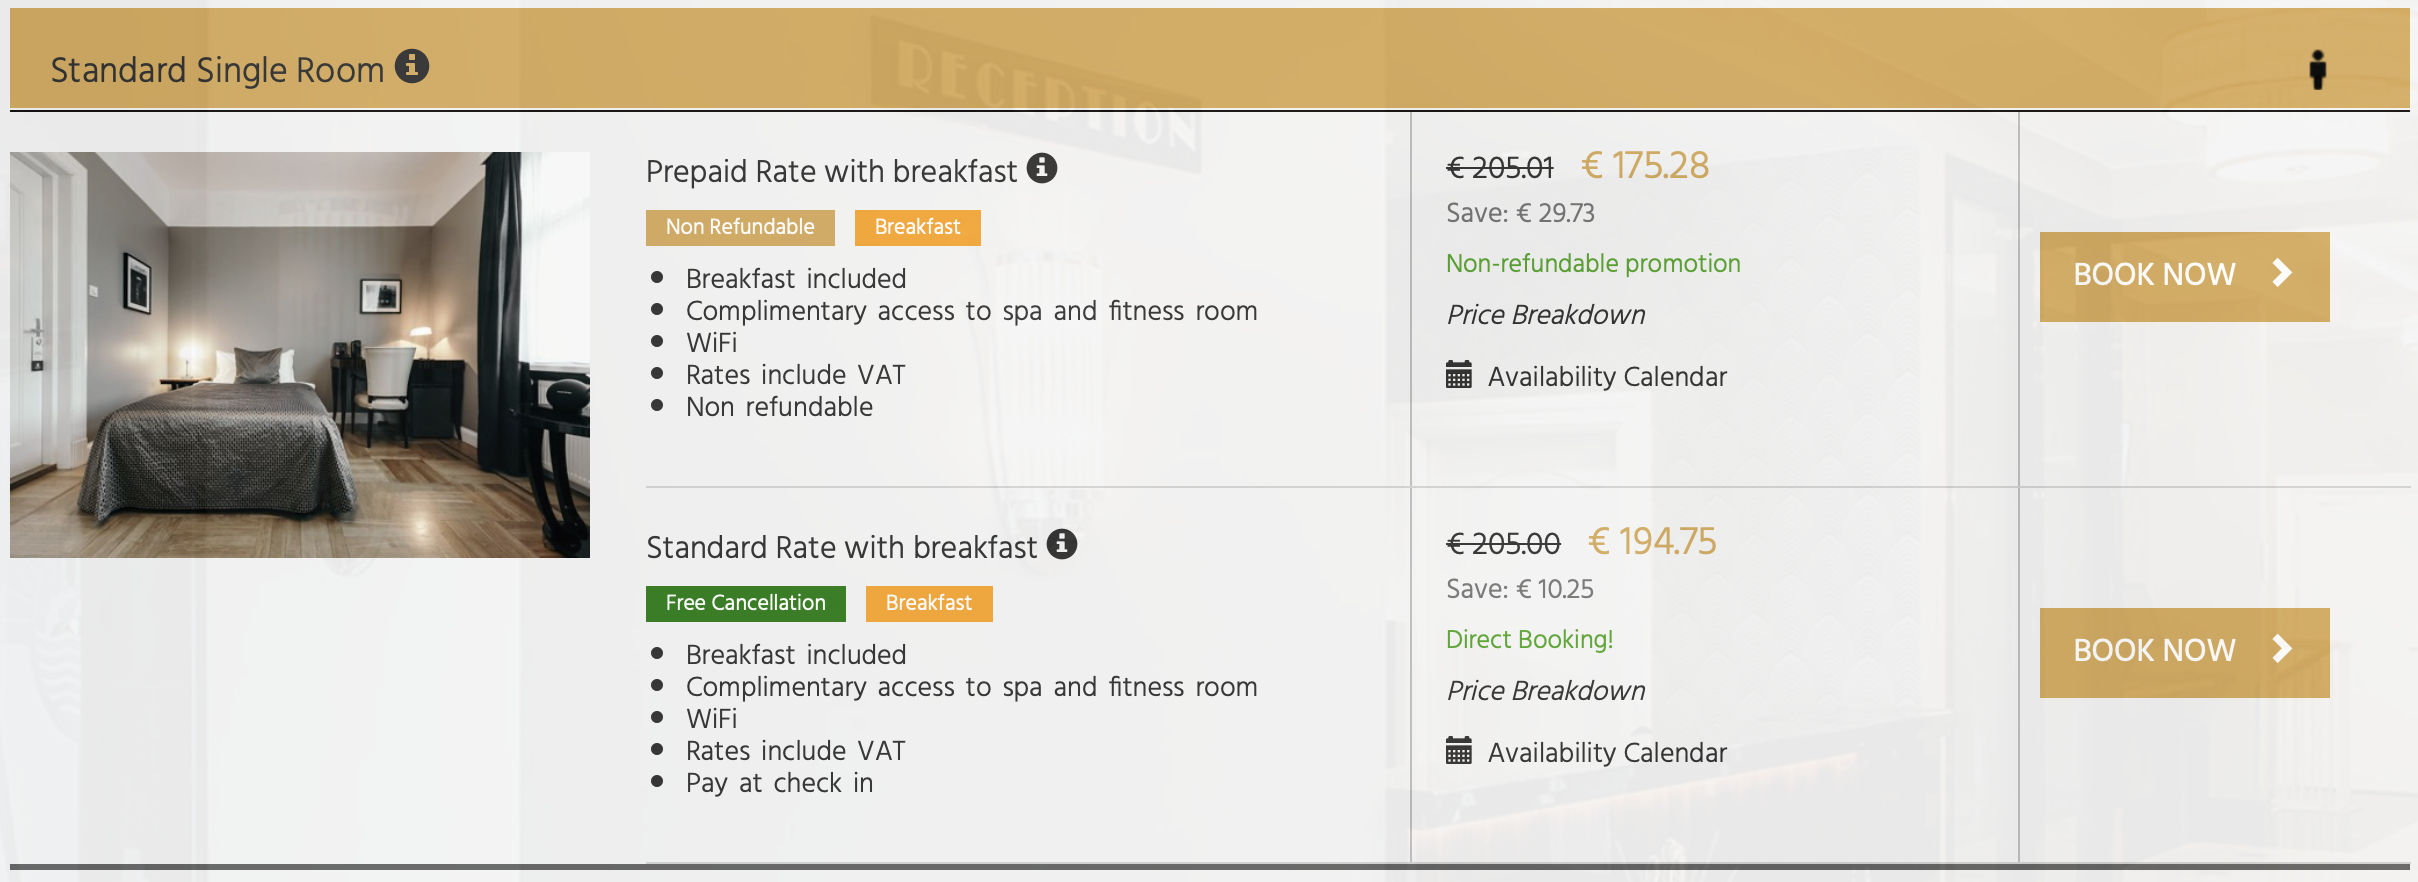This screenshot has height=882, width=2418.
Task: Click the Direct Booking! label
Action: tap(1529, 639)
